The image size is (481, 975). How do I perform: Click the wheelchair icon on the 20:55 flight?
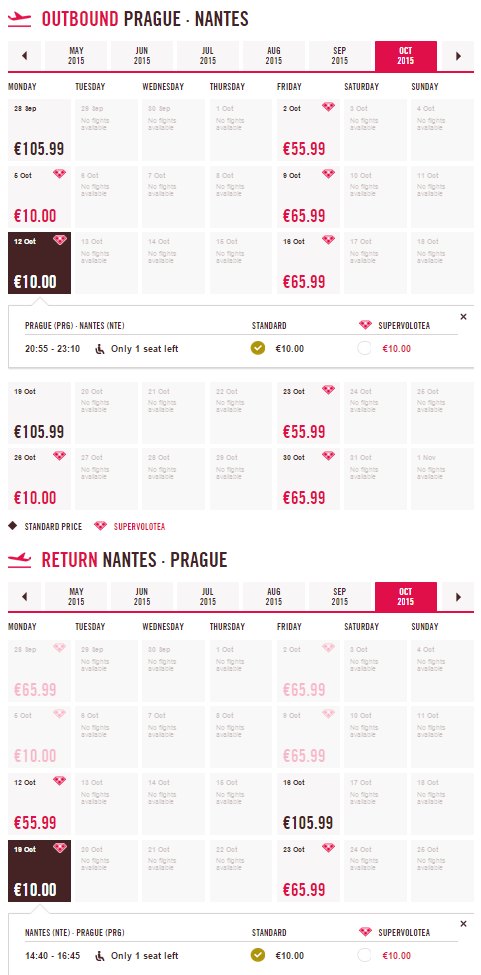(99, 349)
